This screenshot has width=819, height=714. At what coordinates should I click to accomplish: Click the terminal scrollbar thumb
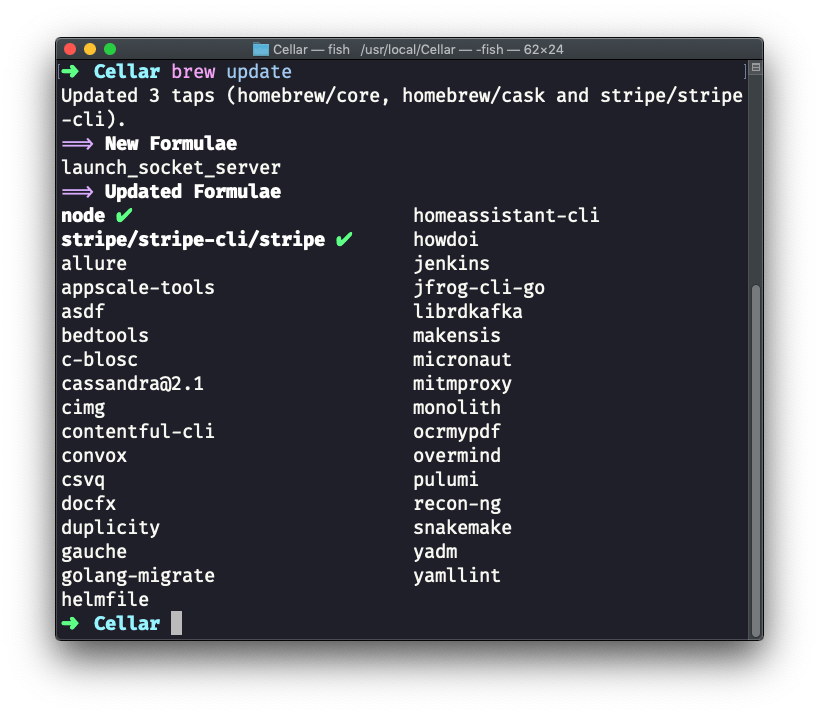tap(755, 460)
